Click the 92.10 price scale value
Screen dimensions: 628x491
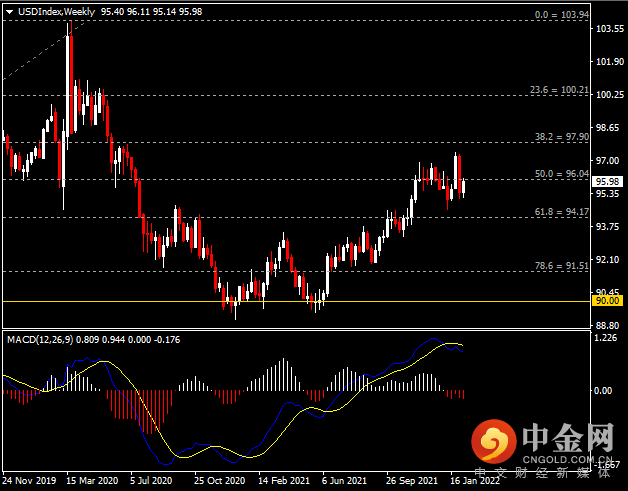pyautogui.click(x=610, y=260)
